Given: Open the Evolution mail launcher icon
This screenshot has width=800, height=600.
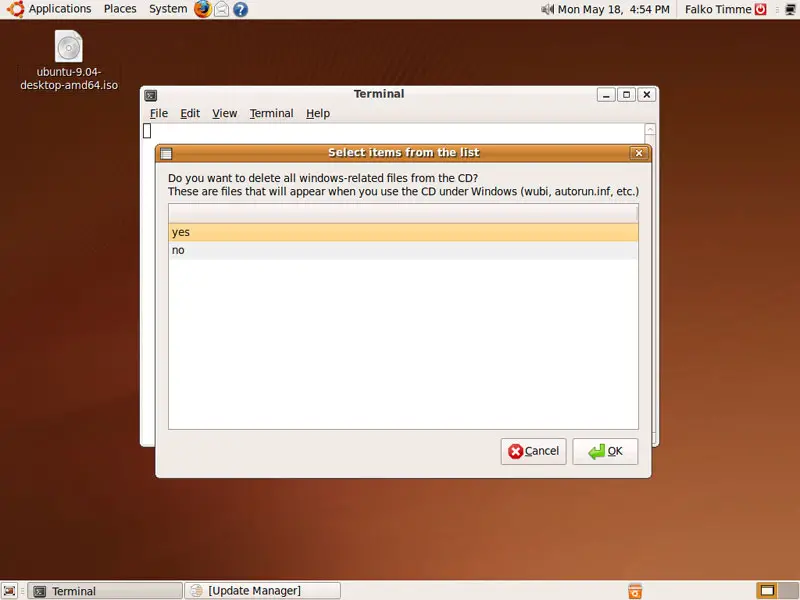Looking at the screenshot, I should click(221, 9).
